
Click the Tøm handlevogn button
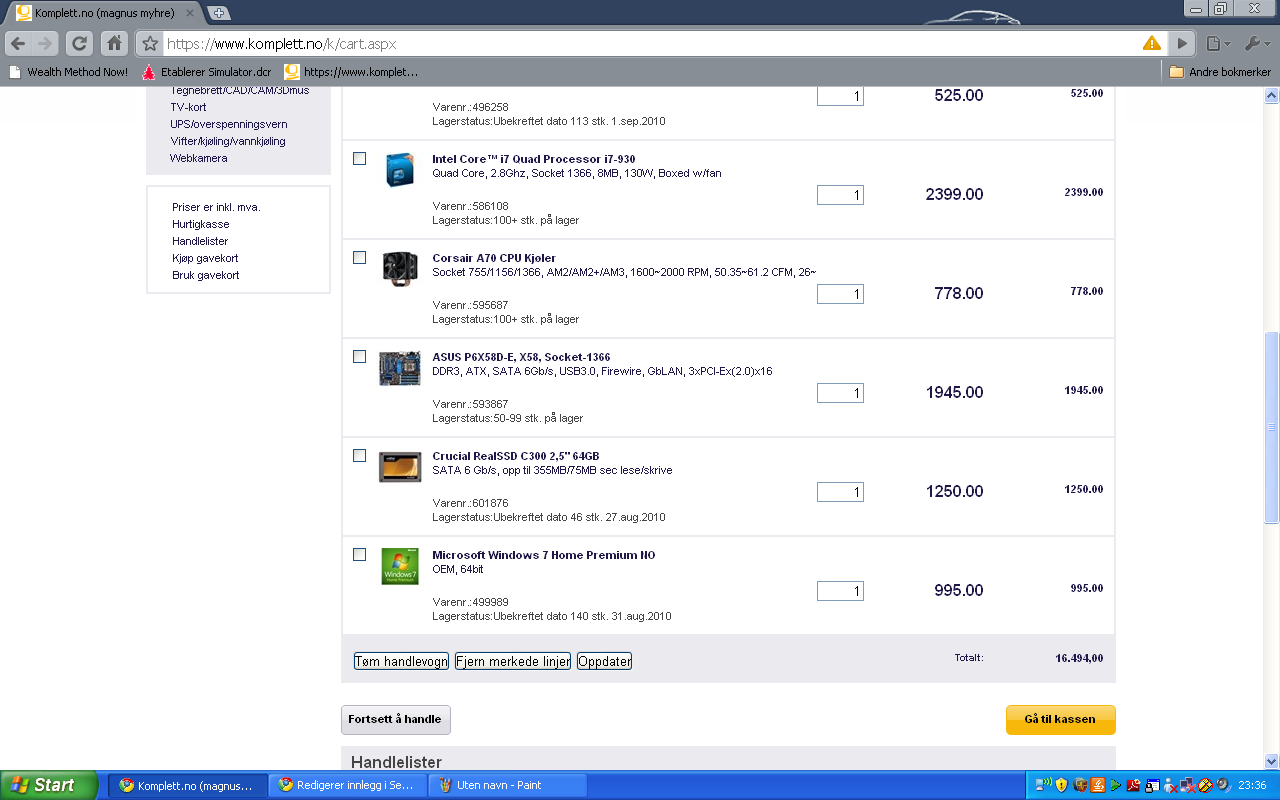point(401,661)
